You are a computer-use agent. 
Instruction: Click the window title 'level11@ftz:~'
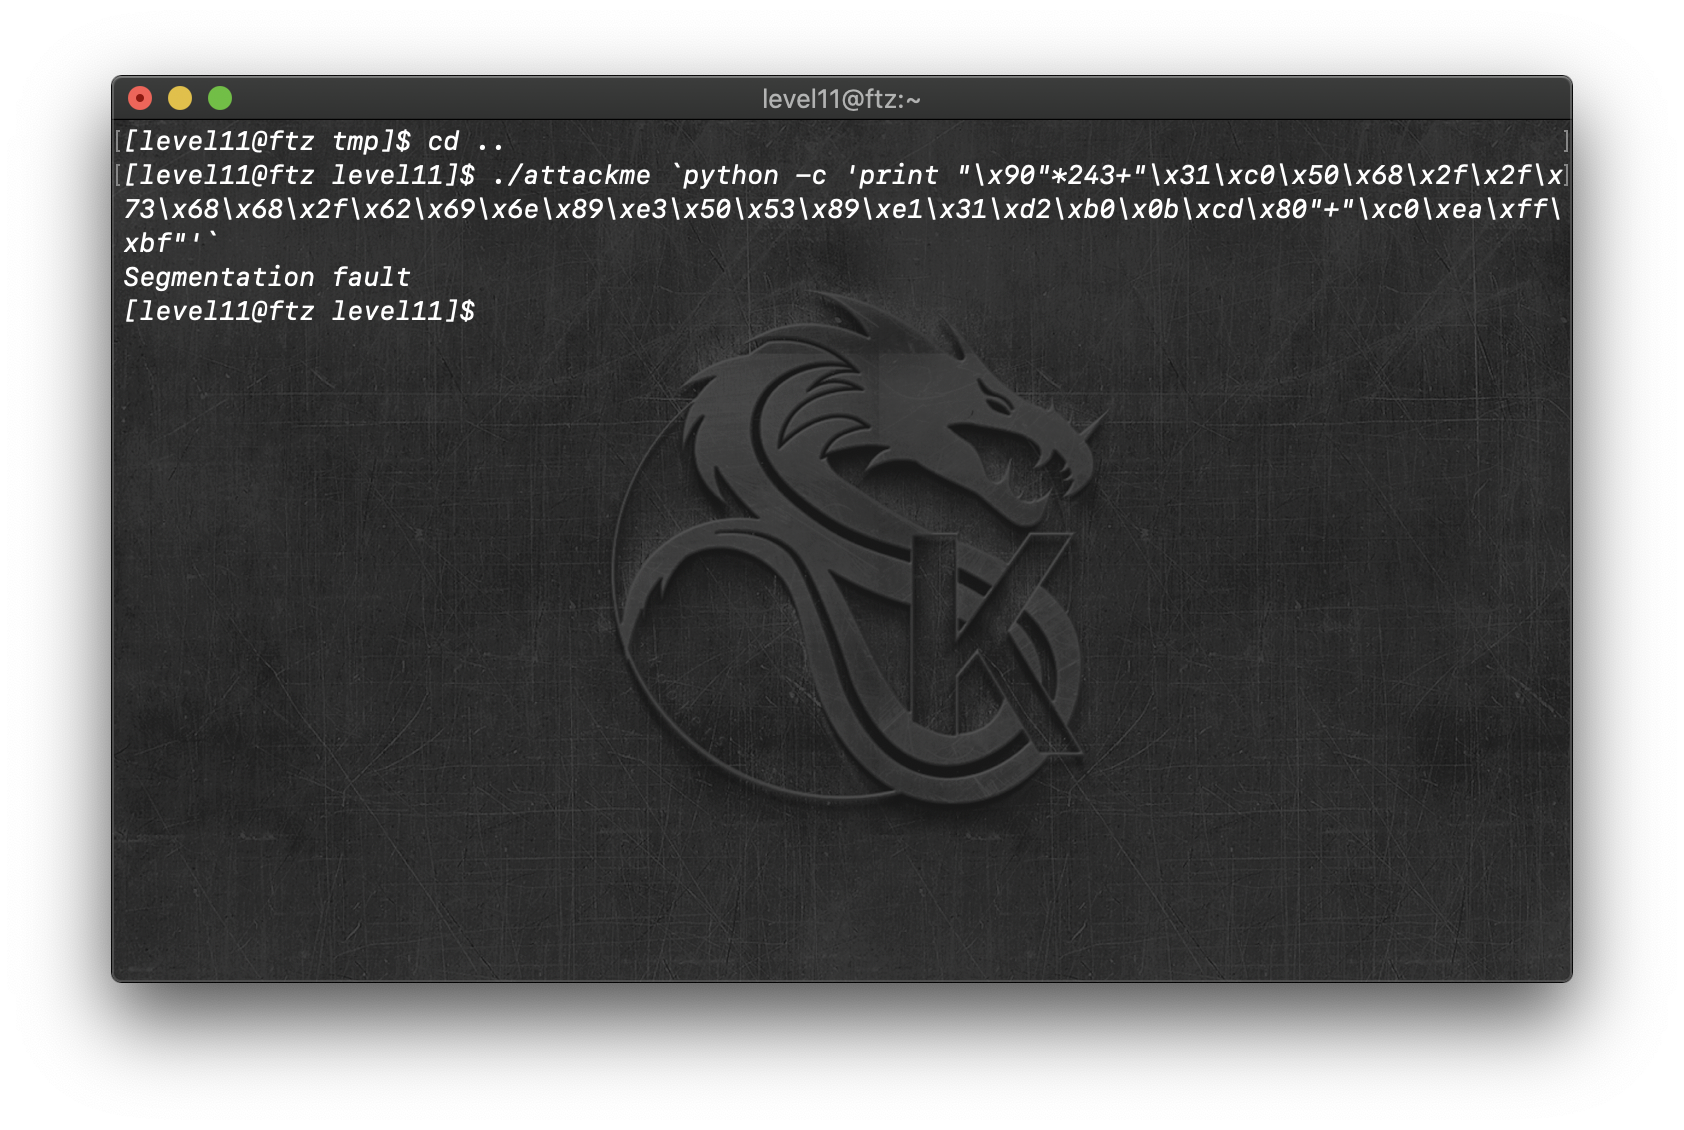click(x=841, y=99)
